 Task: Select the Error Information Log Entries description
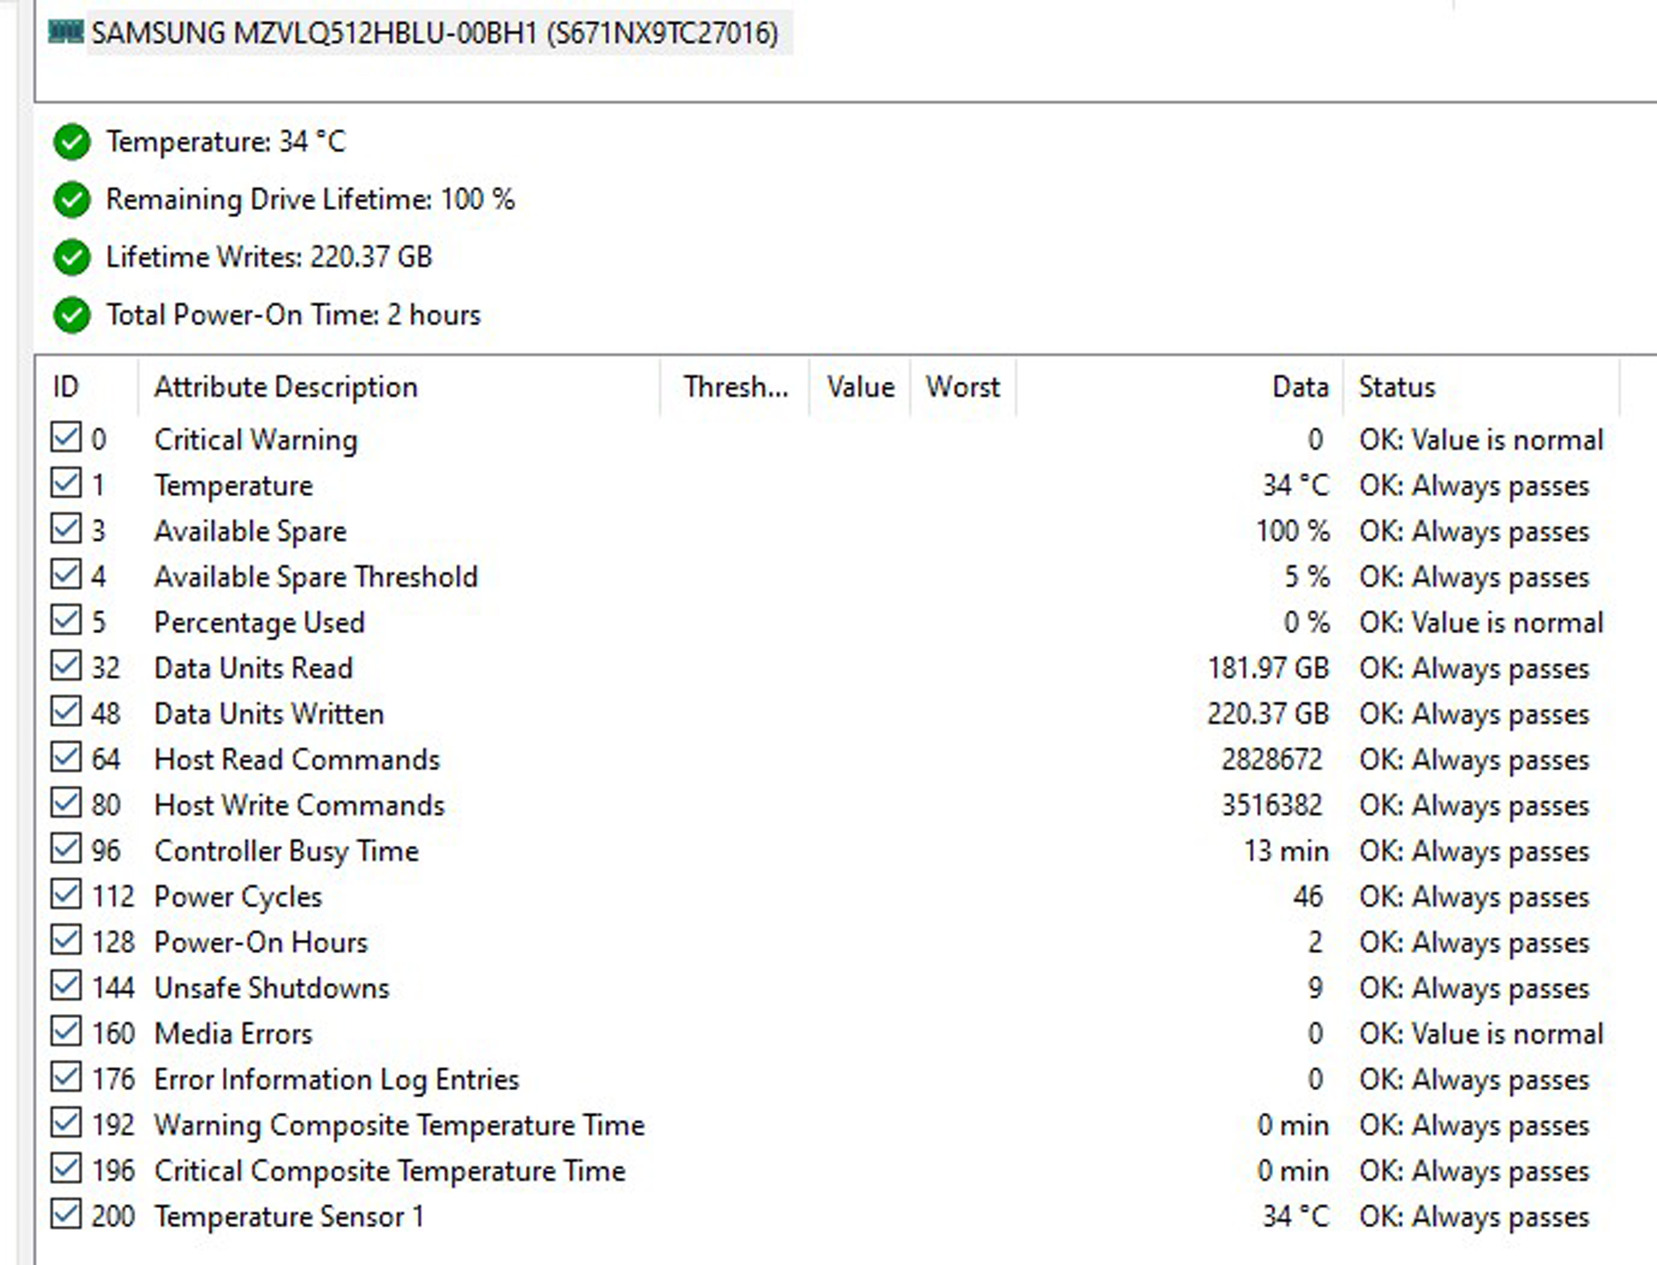[x=336, y=1080]
